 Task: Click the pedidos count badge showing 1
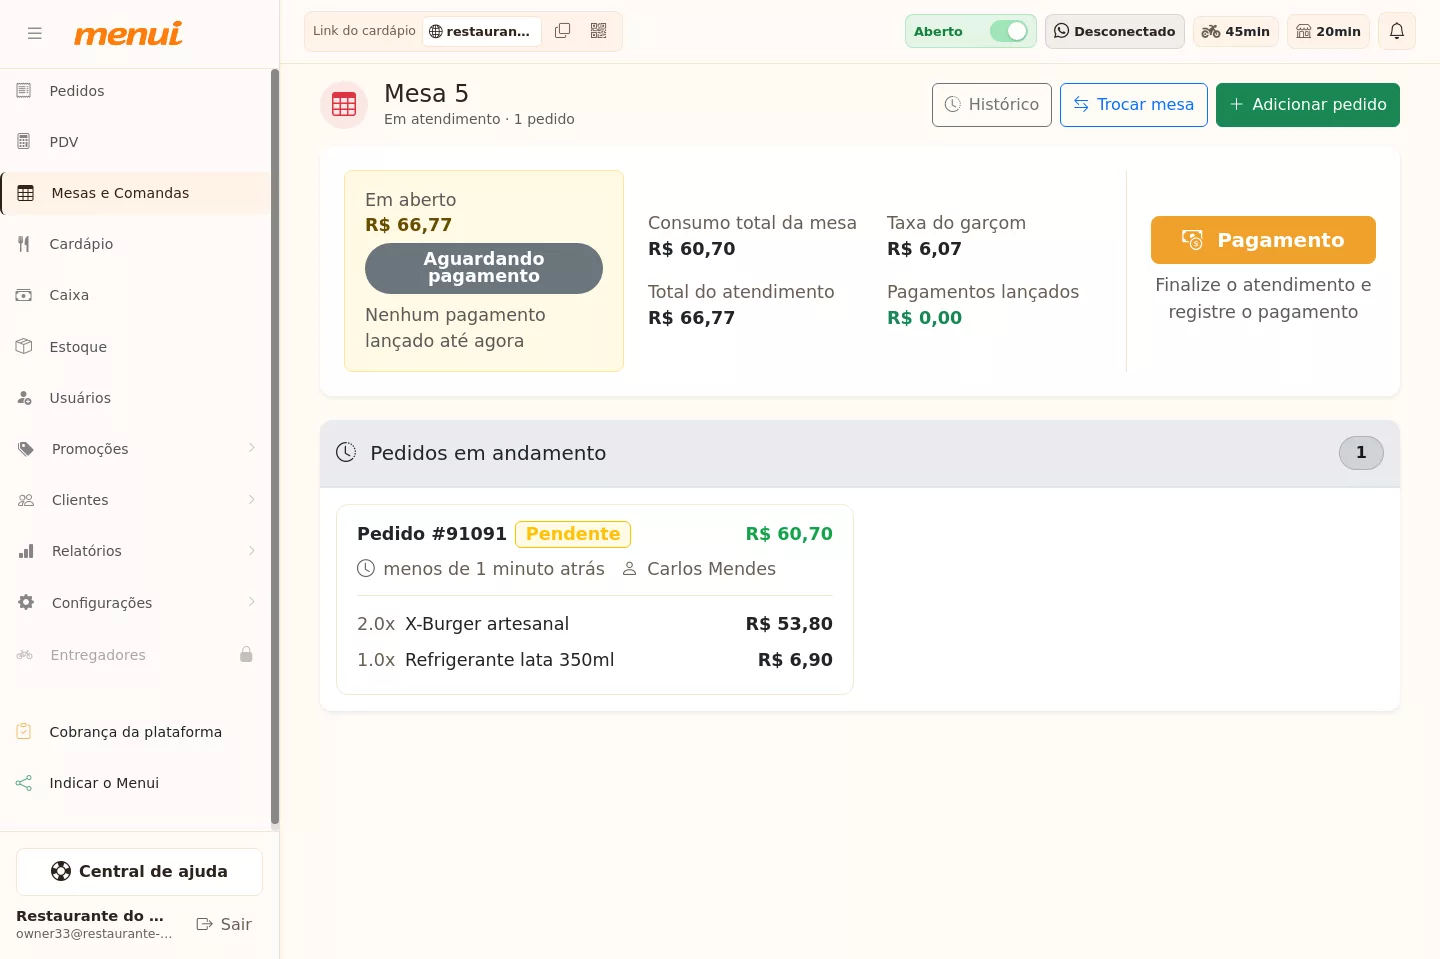(x=1361, y=453)
